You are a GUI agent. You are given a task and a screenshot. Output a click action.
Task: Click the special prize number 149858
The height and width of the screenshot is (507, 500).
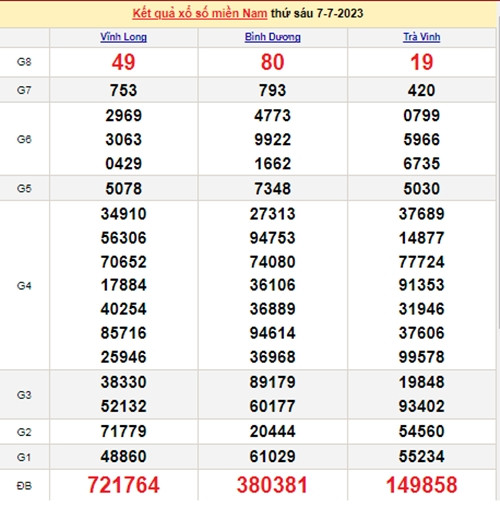click(422, 485)
